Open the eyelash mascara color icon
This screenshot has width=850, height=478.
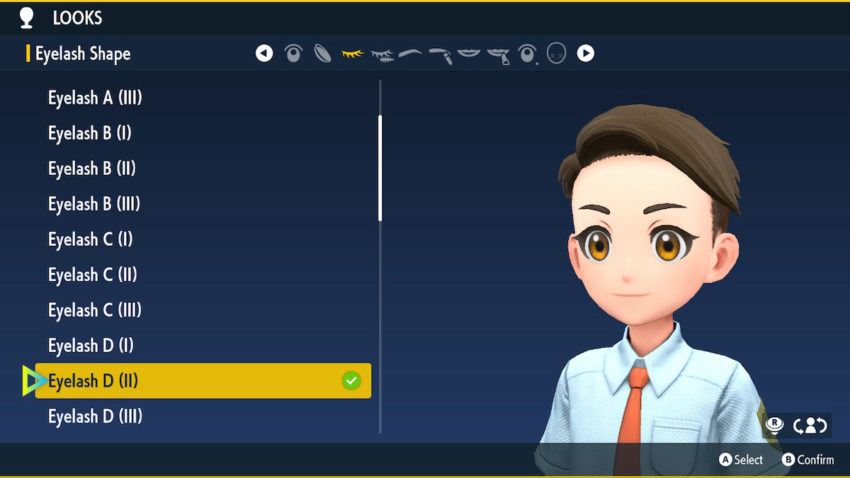[382, 55]
